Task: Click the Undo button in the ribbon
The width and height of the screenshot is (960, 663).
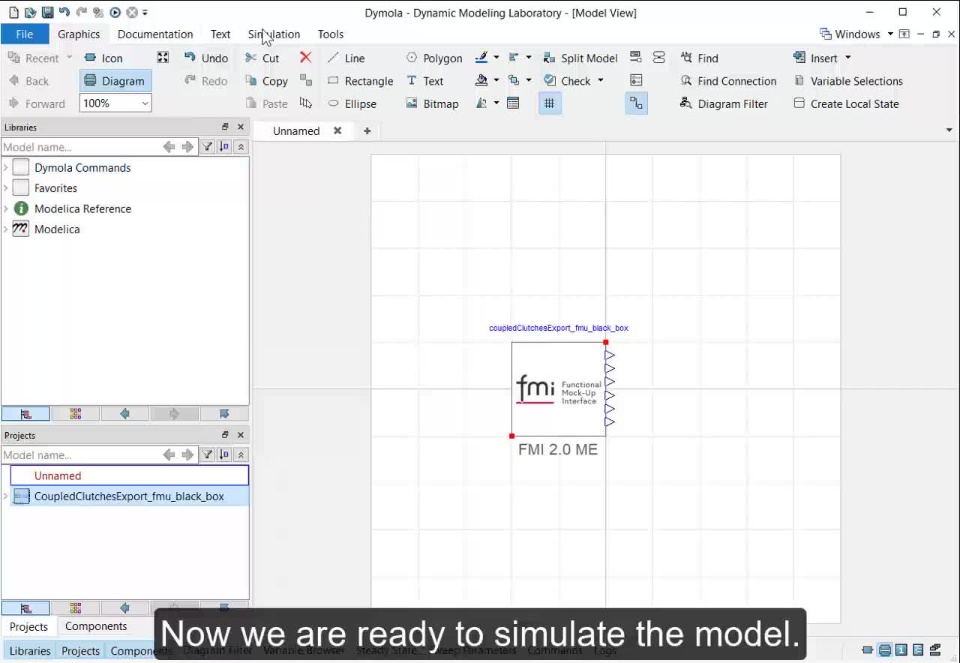Action: pos(206,58)
